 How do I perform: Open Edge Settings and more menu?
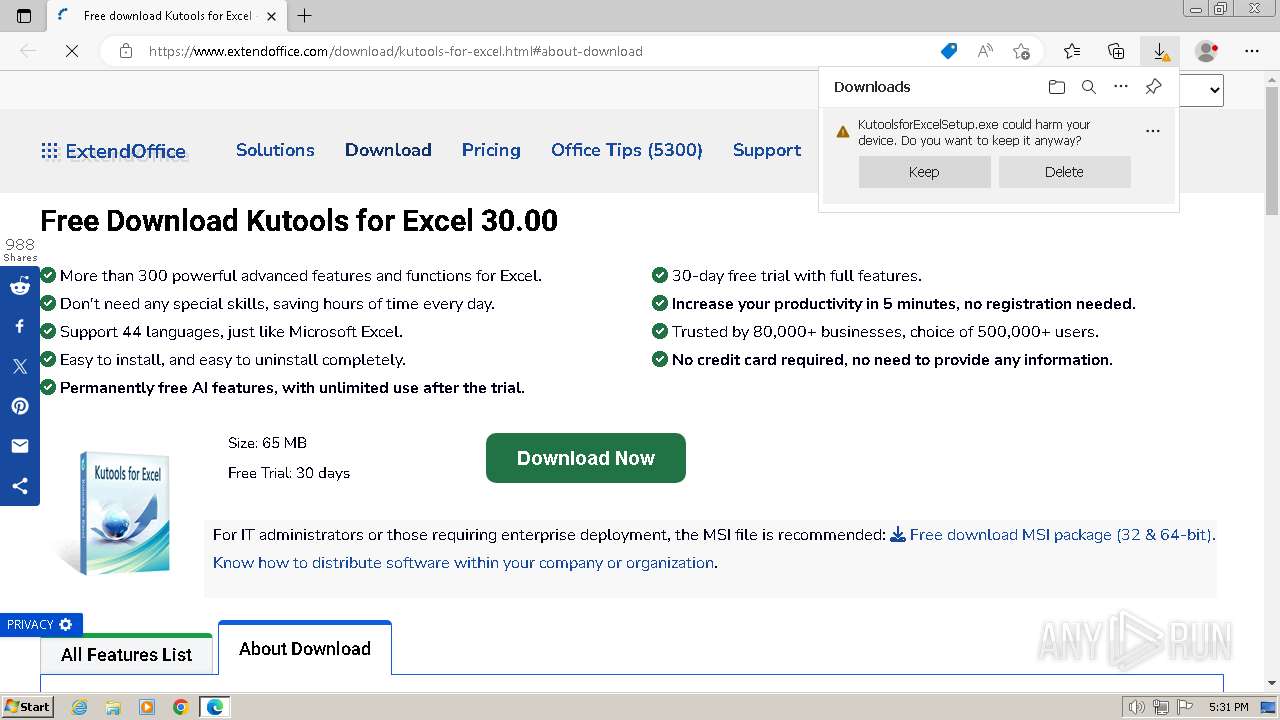click(x=1252, y=51)
